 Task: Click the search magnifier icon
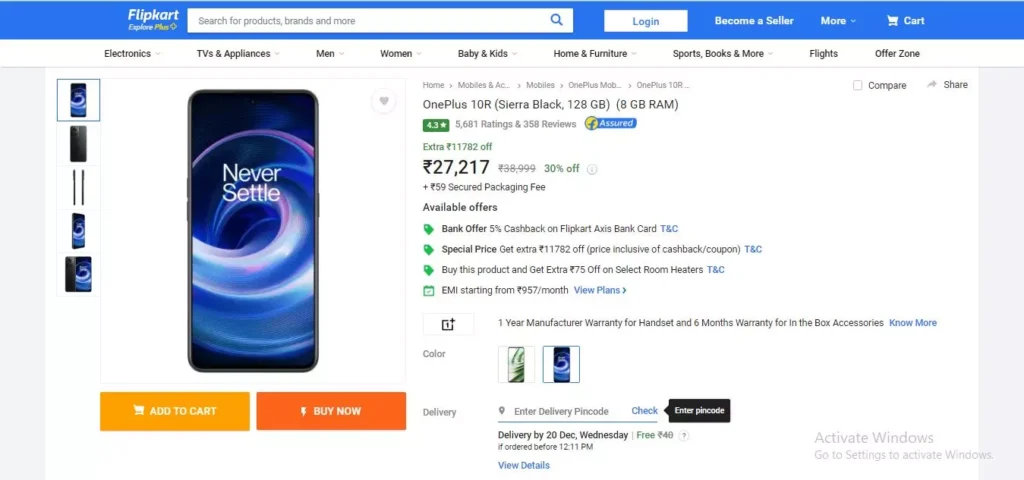(556, 20)
